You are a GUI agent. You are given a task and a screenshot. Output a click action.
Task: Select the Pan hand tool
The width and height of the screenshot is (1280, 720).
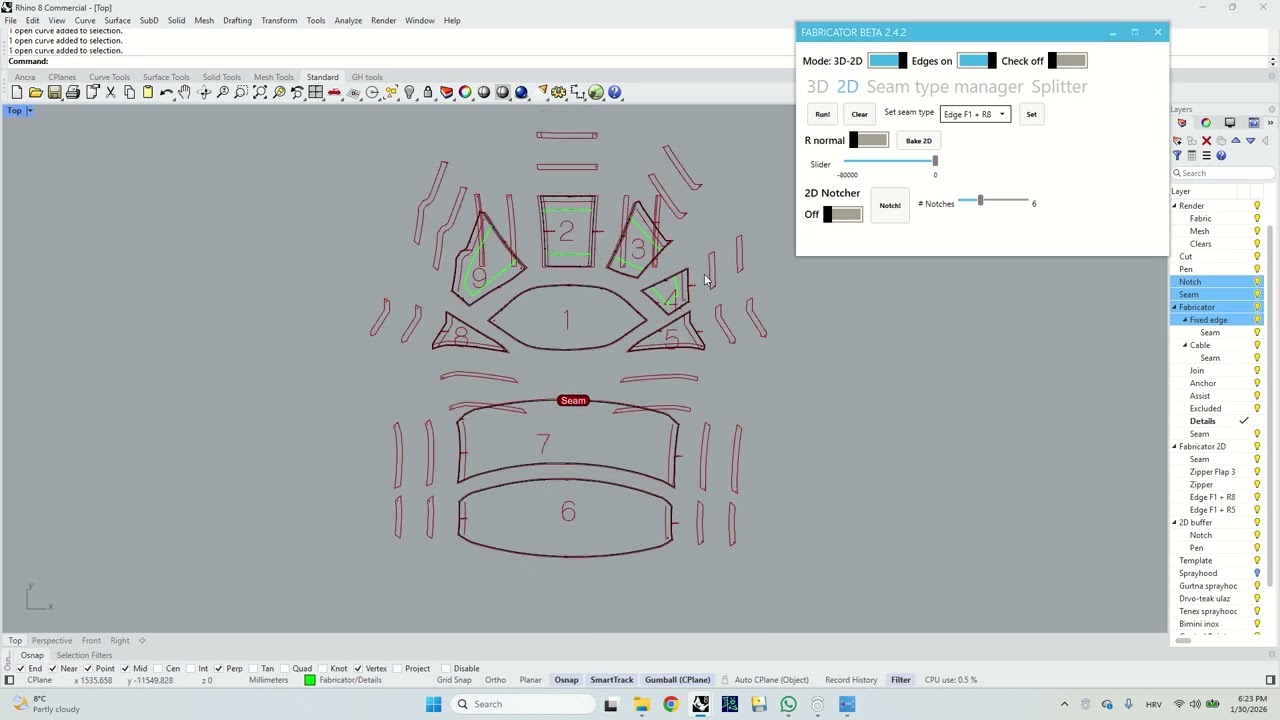(x=185, y=92)
